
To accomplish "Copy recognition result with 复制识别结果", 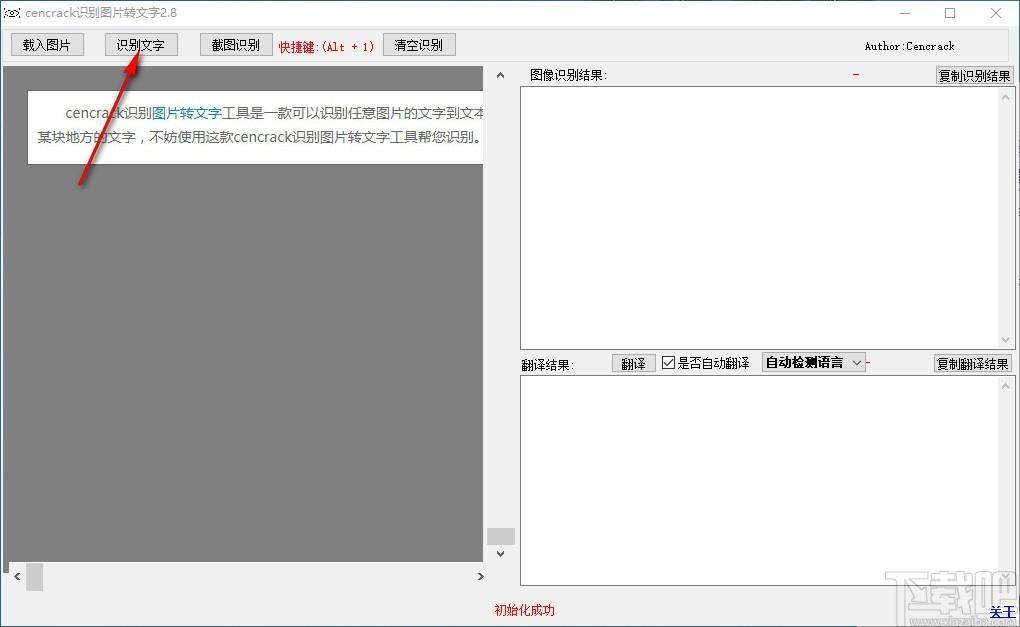I will [974, 75].
